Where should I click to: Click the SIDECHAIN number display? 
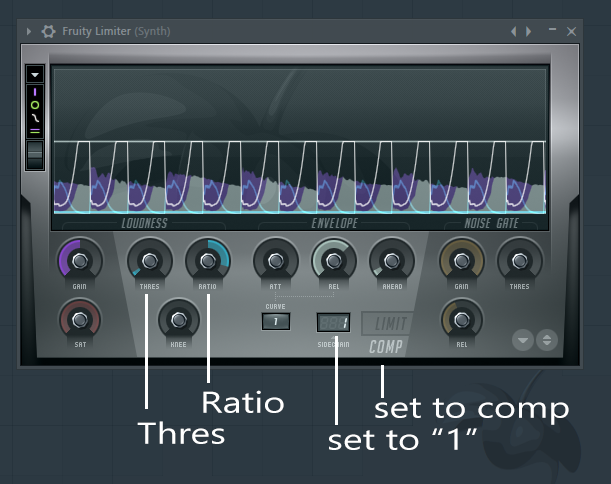click(x=333, y=323)
